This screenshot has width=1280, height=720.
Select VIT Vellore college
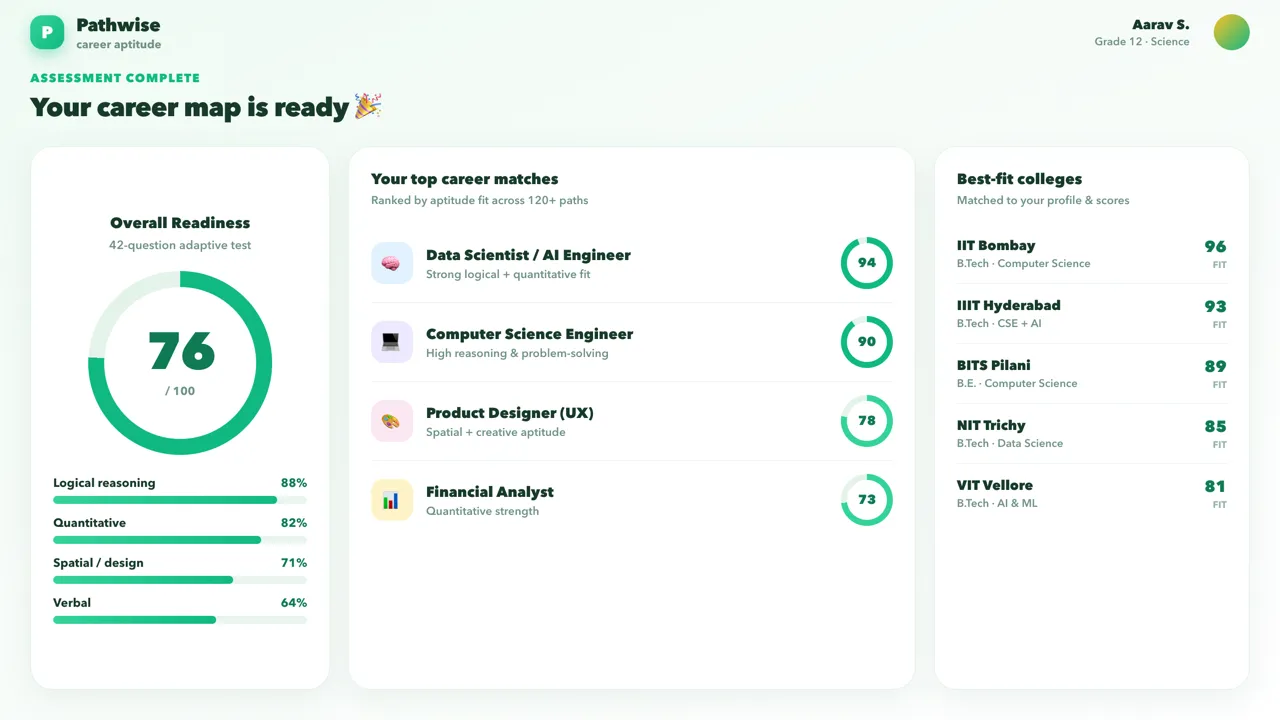[1092, 494]
